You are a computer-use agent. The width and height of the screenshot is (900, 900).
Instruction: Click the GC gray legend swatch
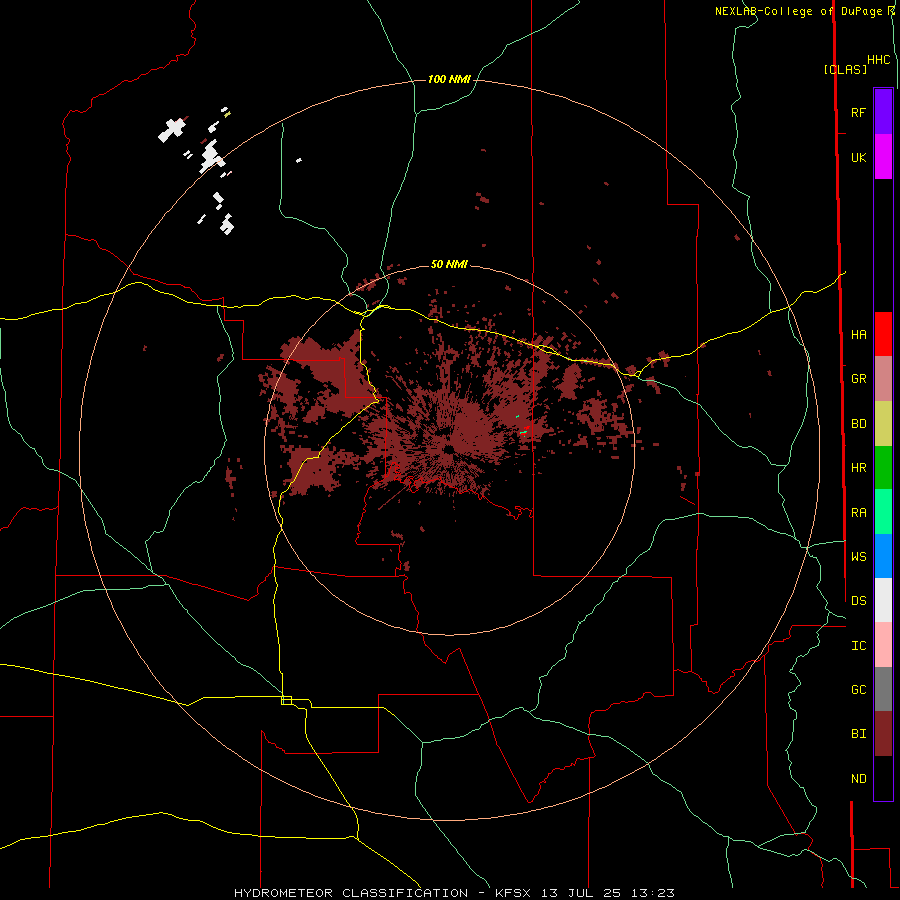tap(883, 689)
